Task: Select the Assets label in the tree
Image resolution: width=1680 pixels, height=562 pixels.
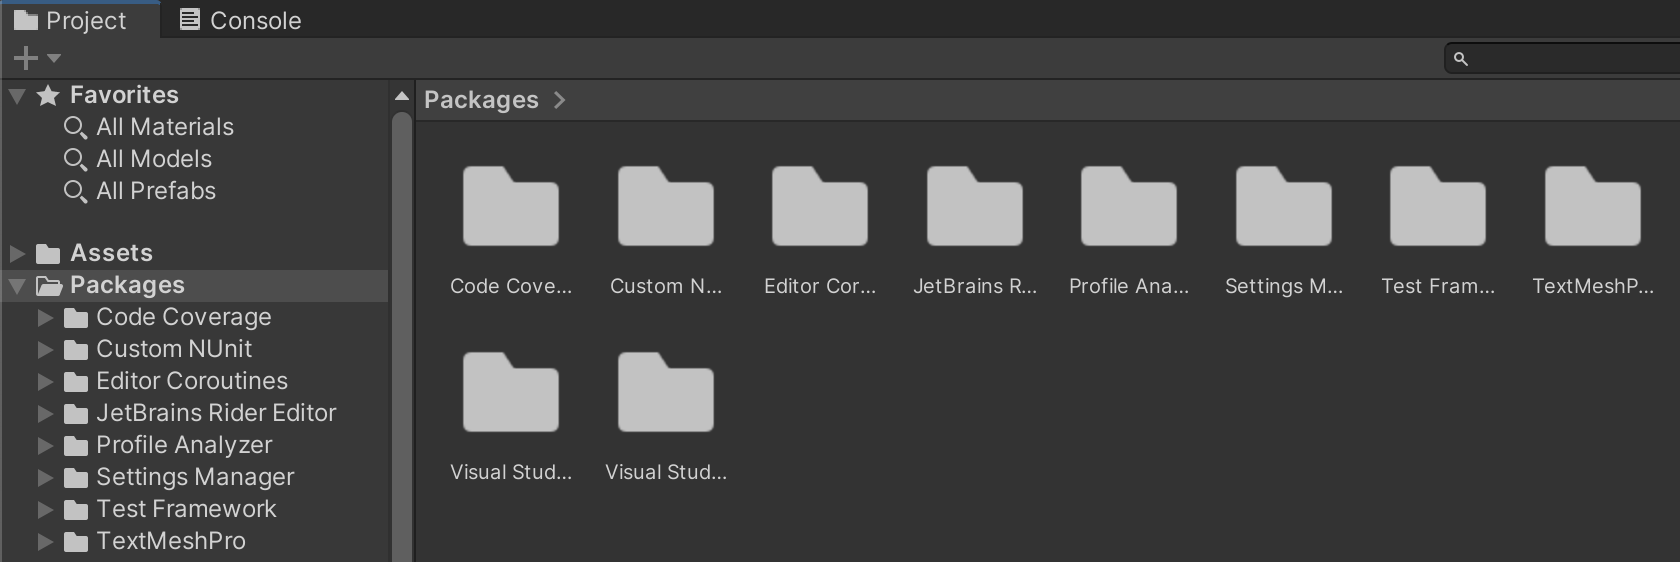Action: point(111,253)
